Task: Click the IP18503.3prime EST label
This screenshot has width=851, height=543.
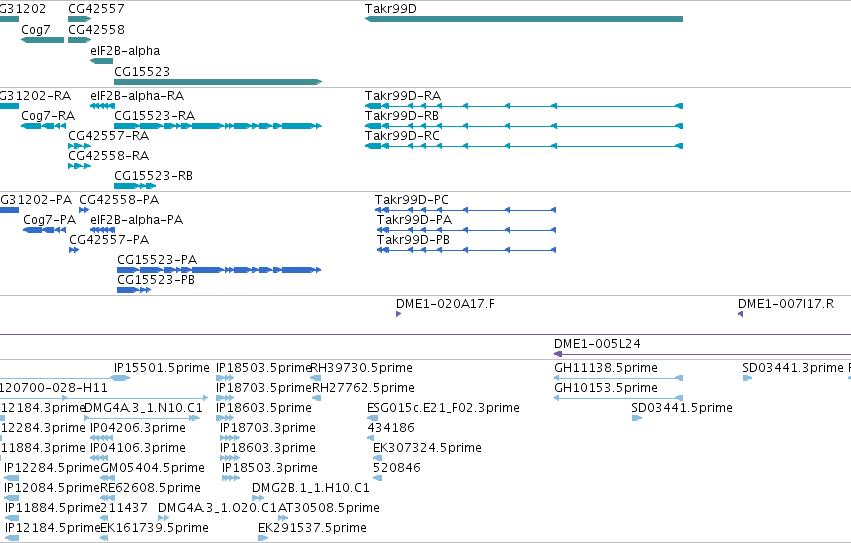Action: point(270,468)
